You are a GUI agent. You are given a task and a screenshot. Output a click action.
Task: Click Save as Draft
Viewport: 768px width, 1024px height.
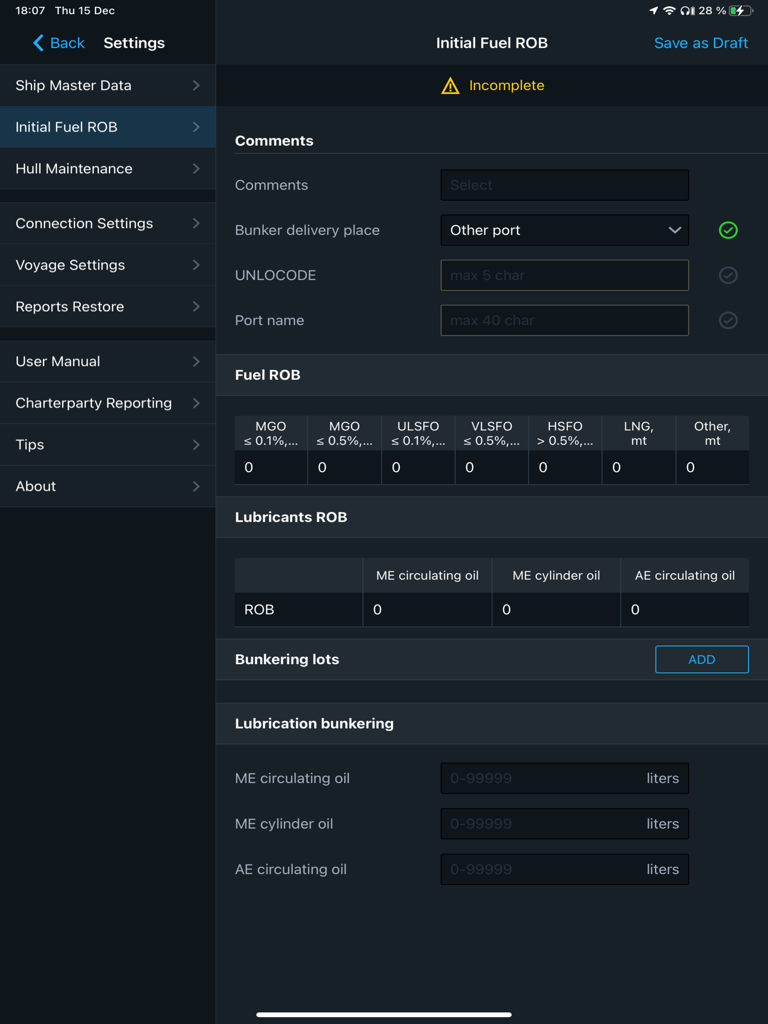(701, 43)
